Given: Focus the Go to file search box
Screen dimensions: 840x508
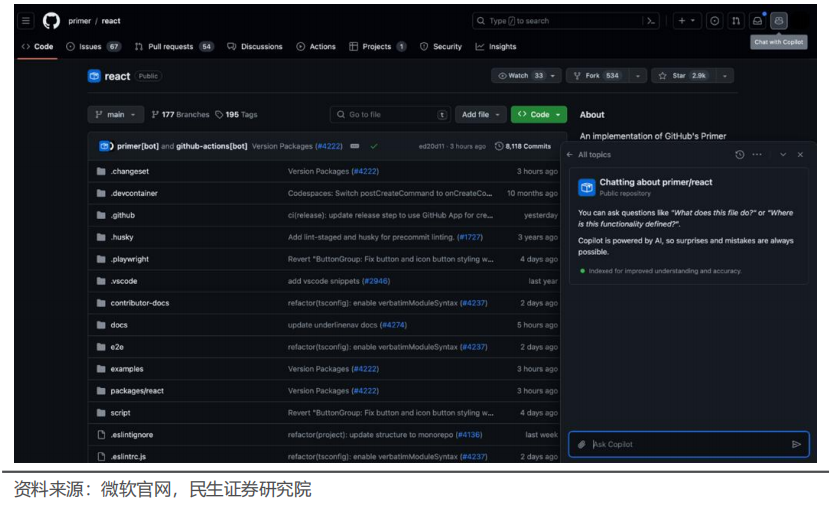Looking at the screenshot, I should tap(390, 114).
